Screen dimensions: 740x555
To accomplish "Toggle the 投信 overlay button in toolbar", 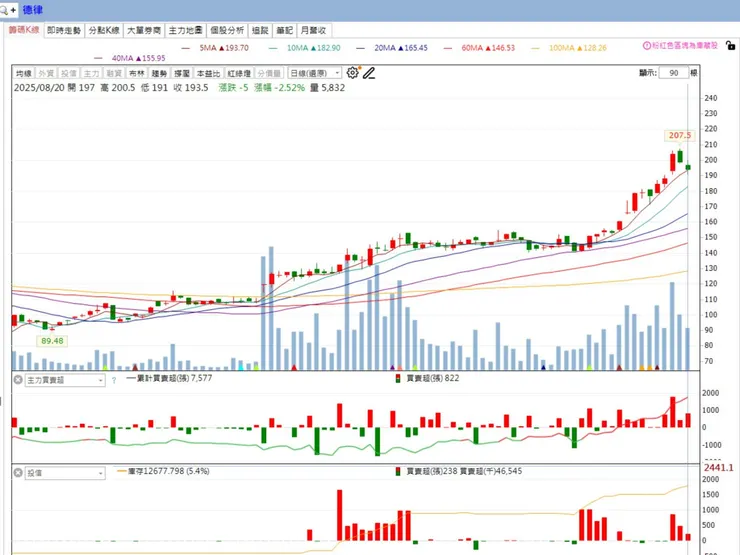I will [69, 73].
